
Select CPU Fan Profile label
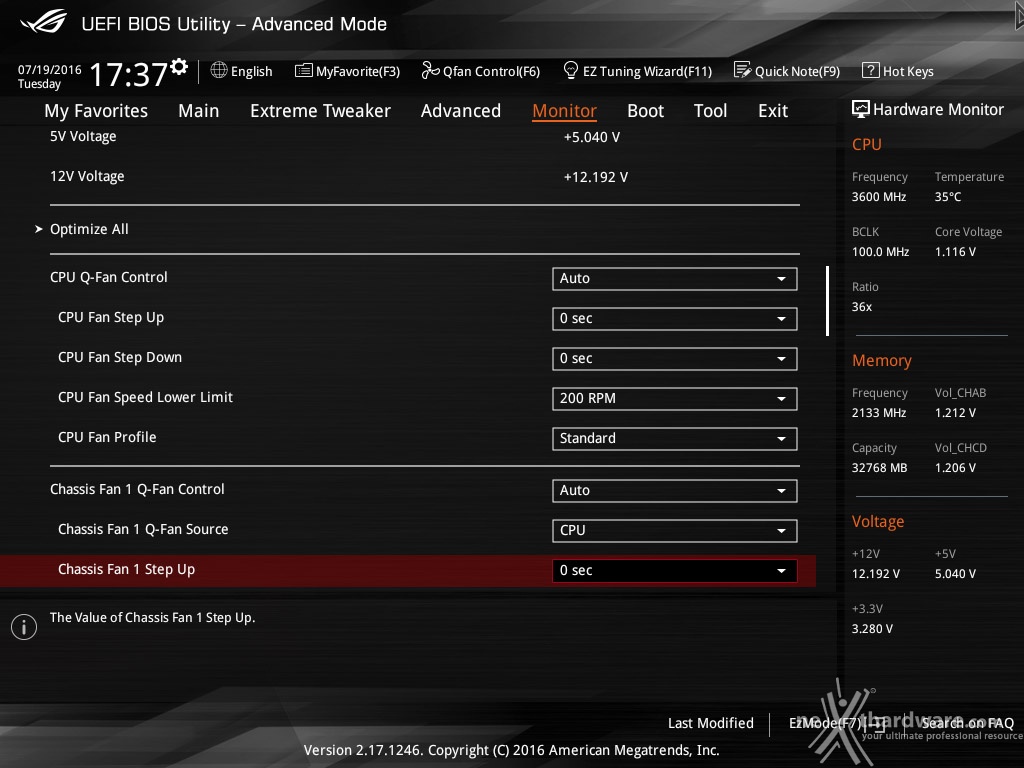(107, 437)
